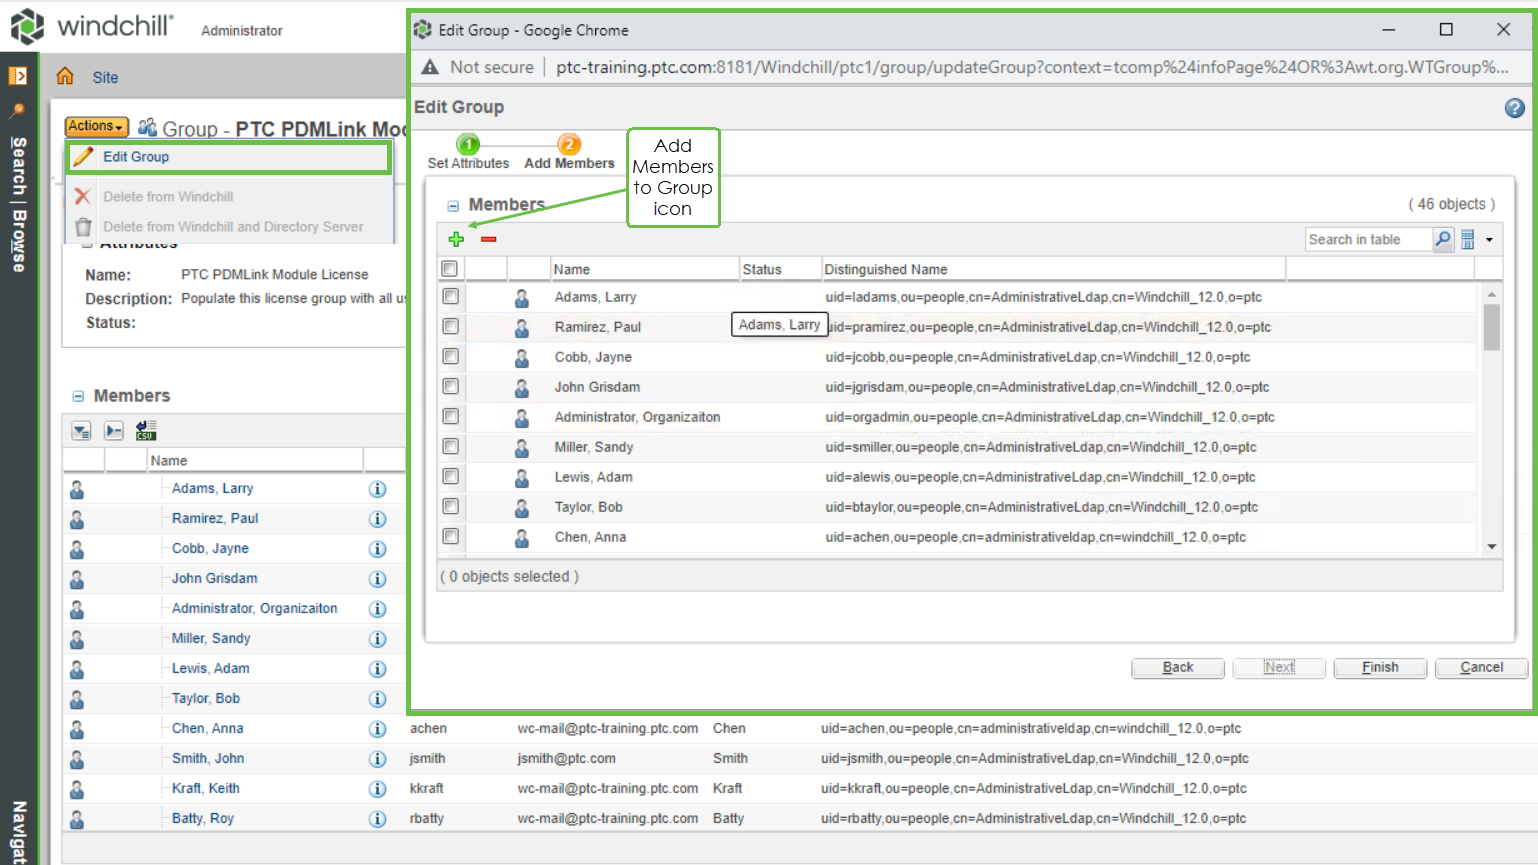Click the Finish button
The image size is (1538, 865).
point(1380,668)
